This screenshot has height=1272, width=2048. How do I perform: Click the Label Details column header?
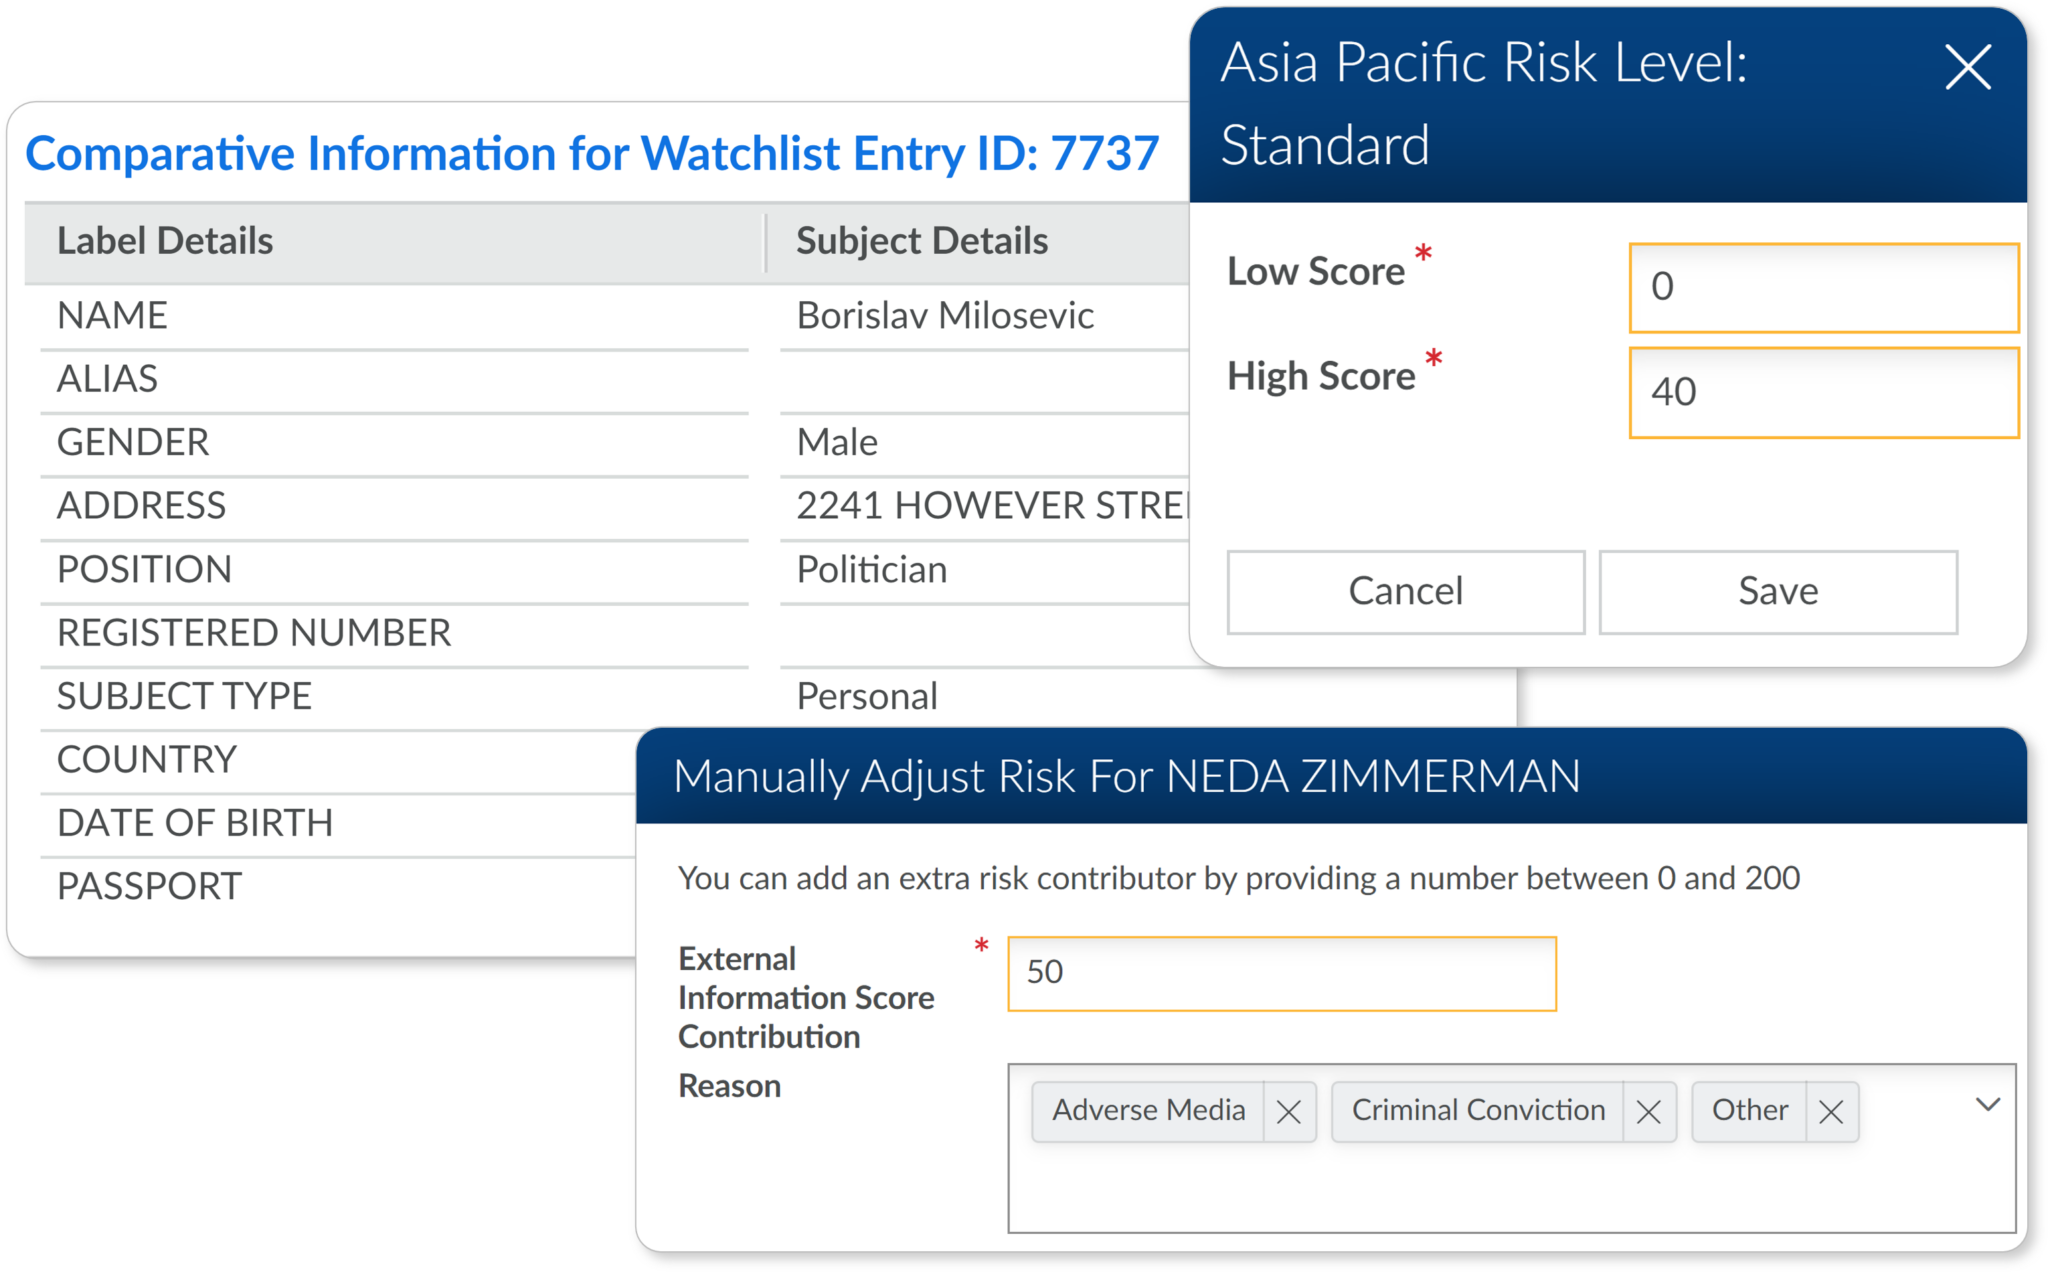pos(165,241)
